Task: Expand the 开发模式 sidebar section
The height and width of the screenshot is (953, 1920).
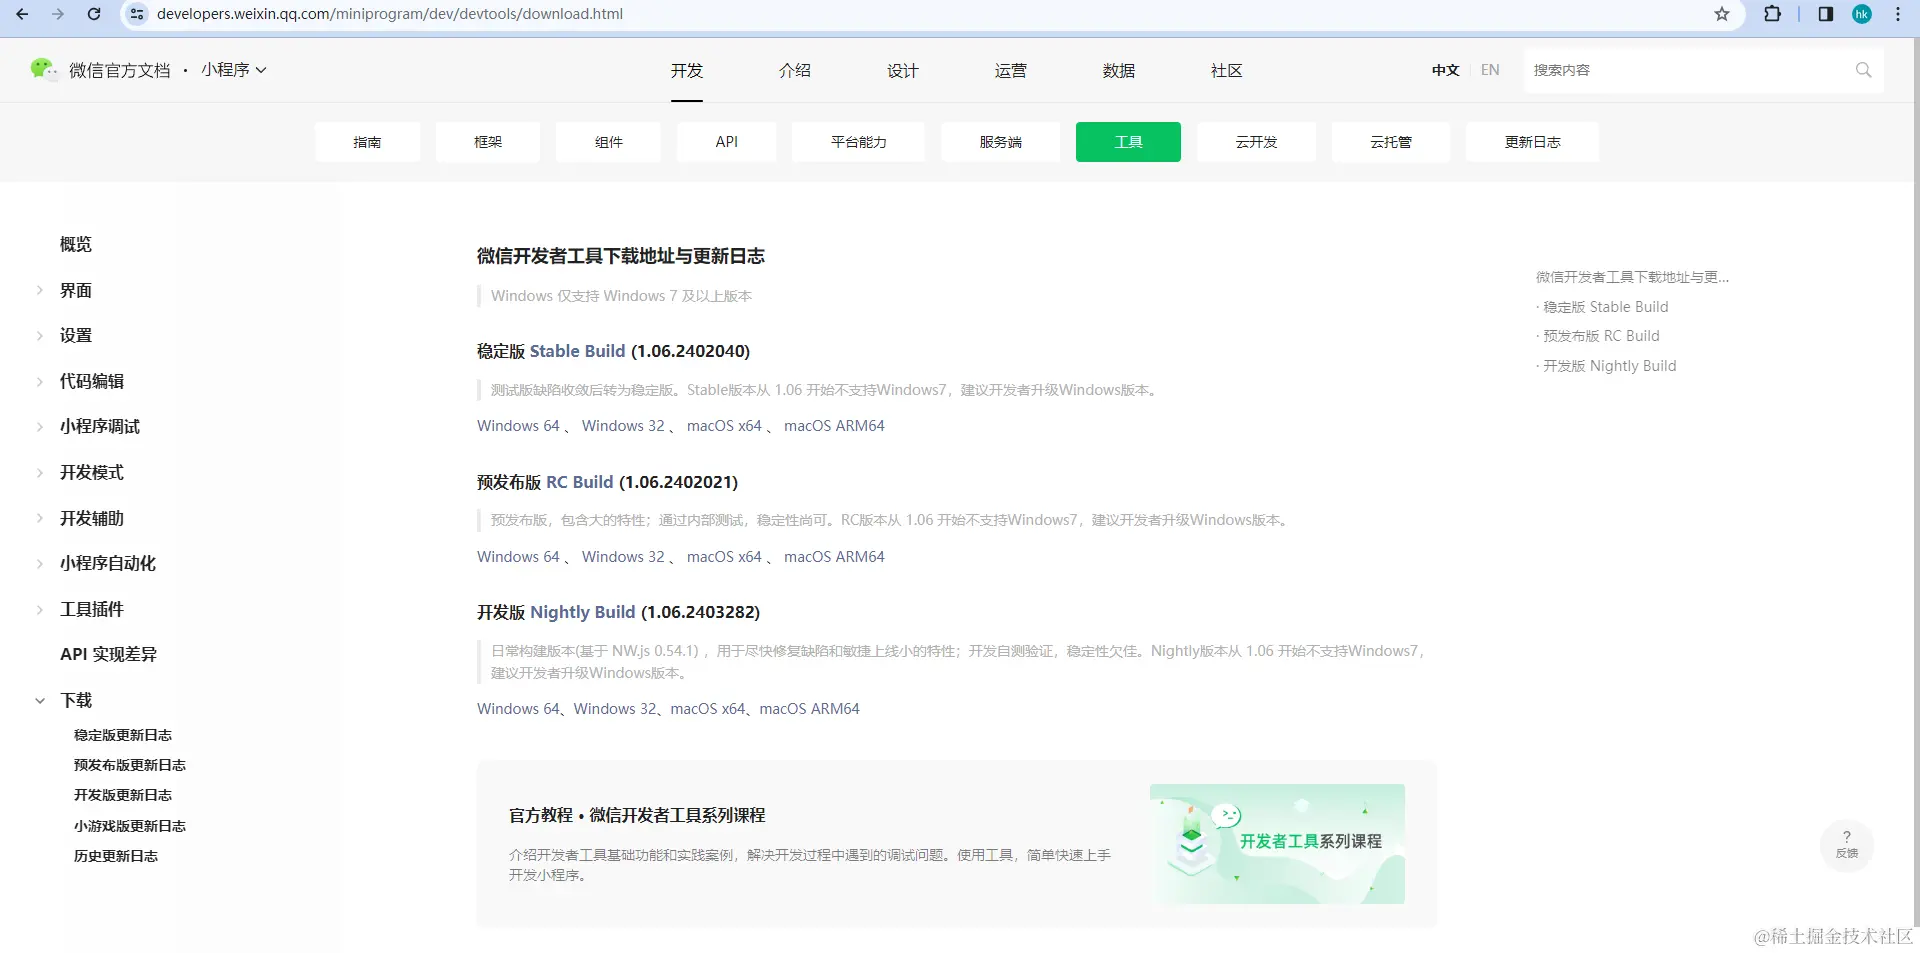Action: 40,472
